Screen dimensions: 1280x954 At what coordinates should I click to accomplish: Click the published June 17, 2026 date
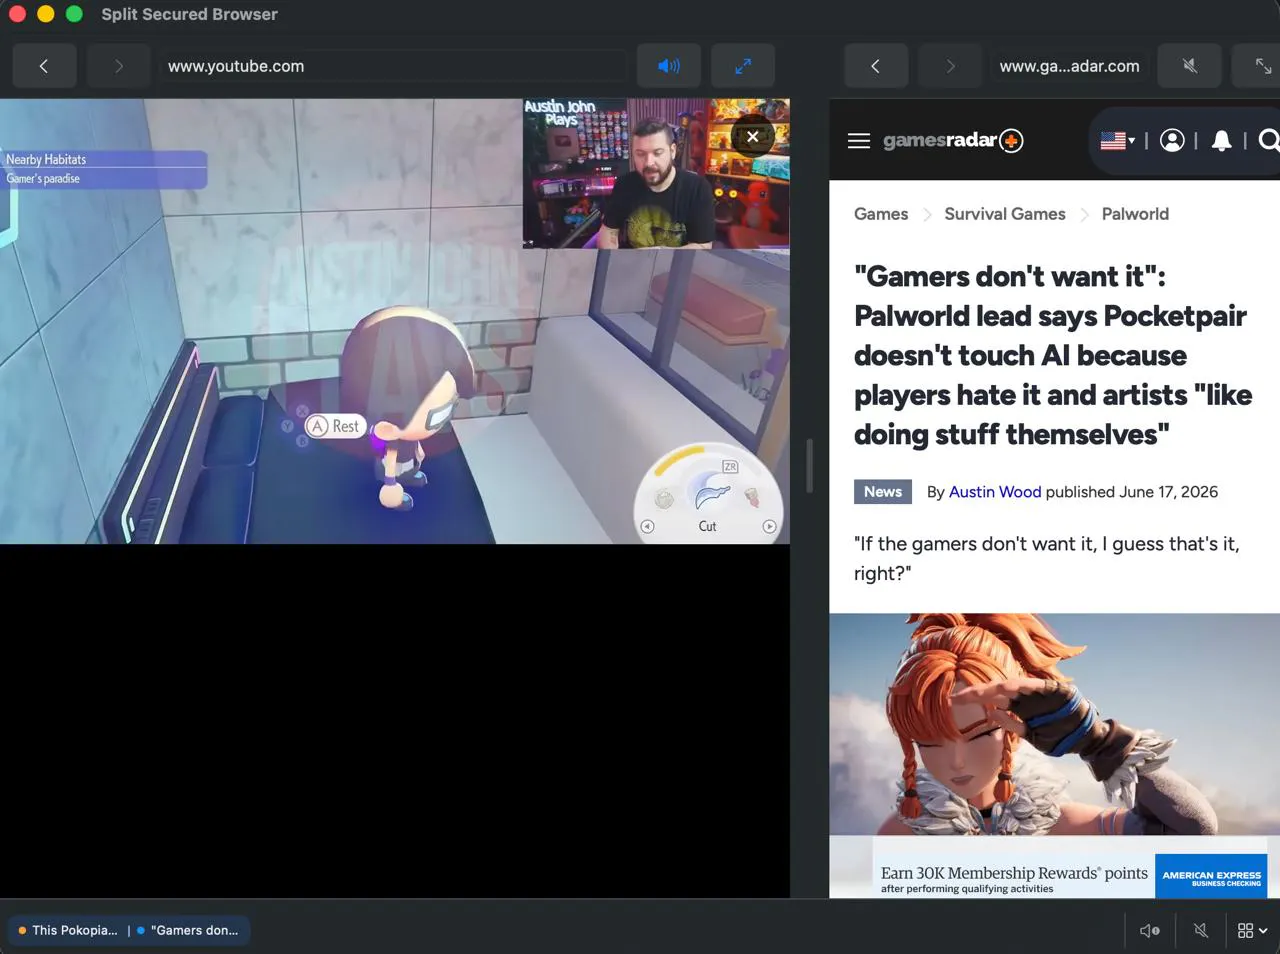(x=1132, y=492)
